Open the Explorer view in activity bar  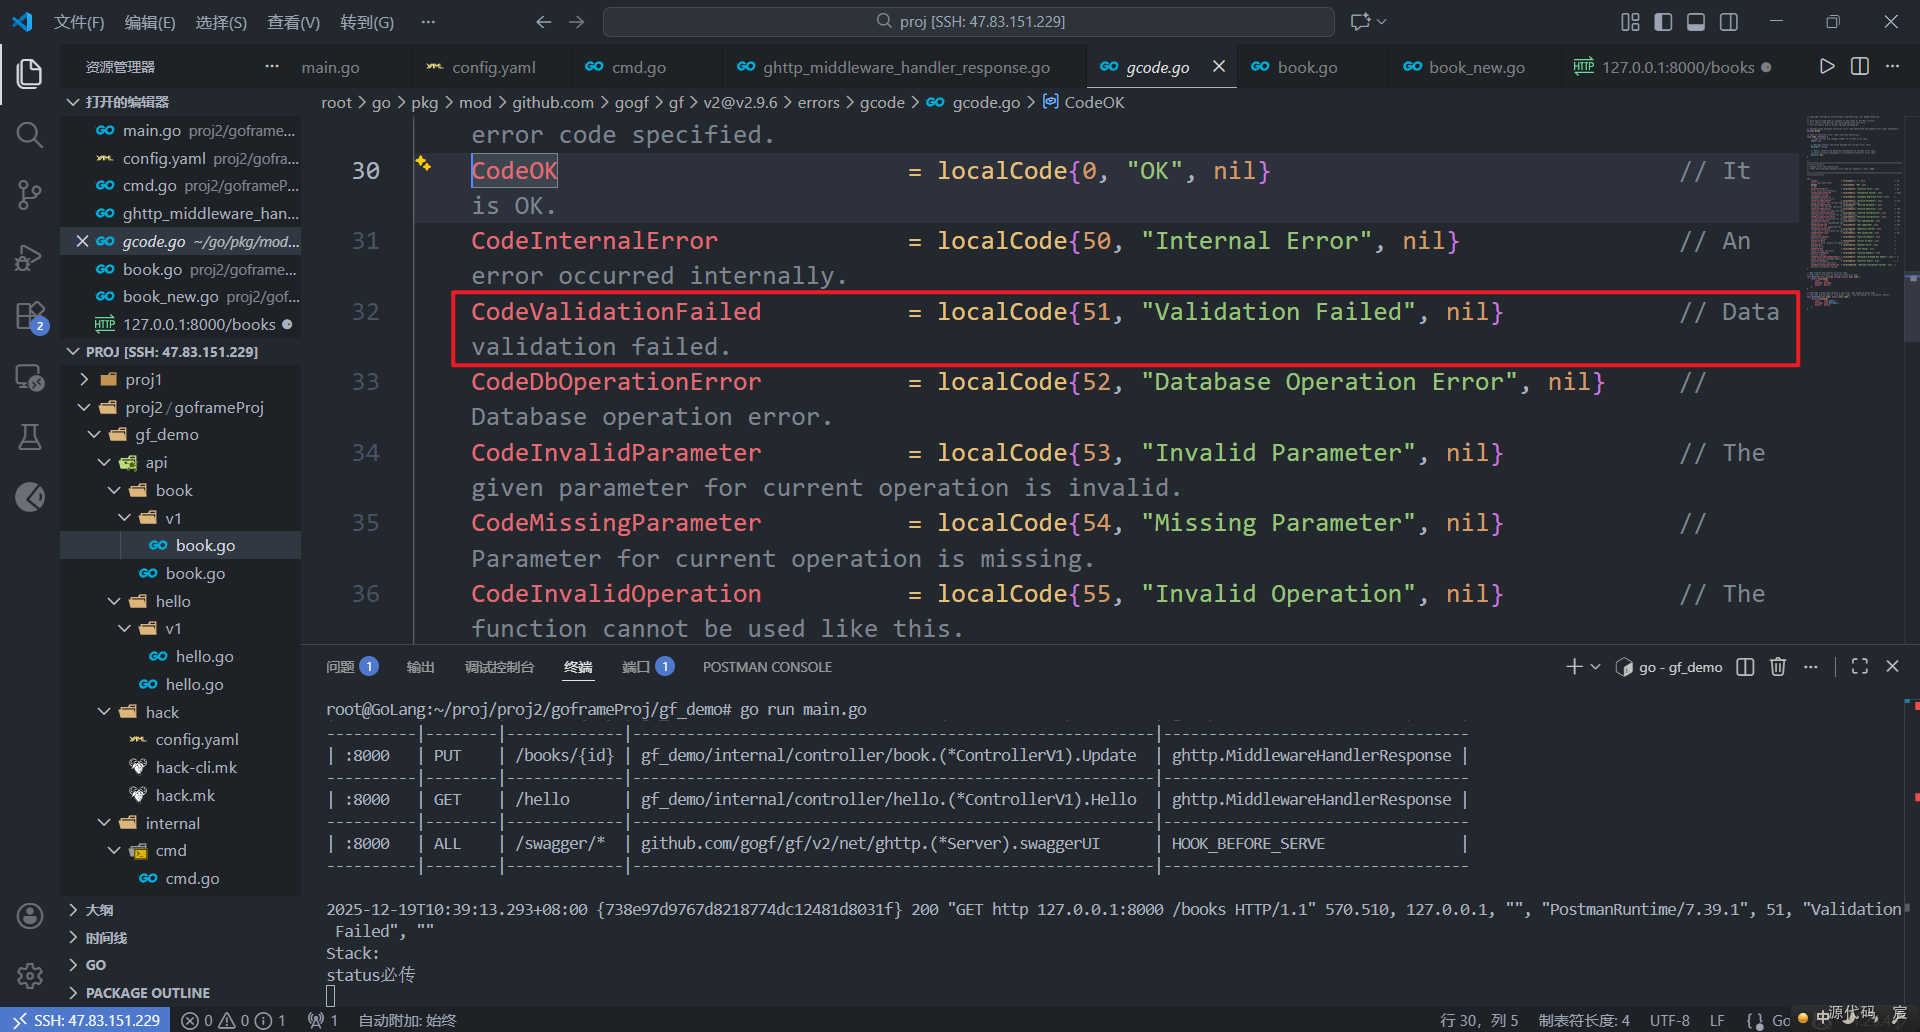pos(30,73)
